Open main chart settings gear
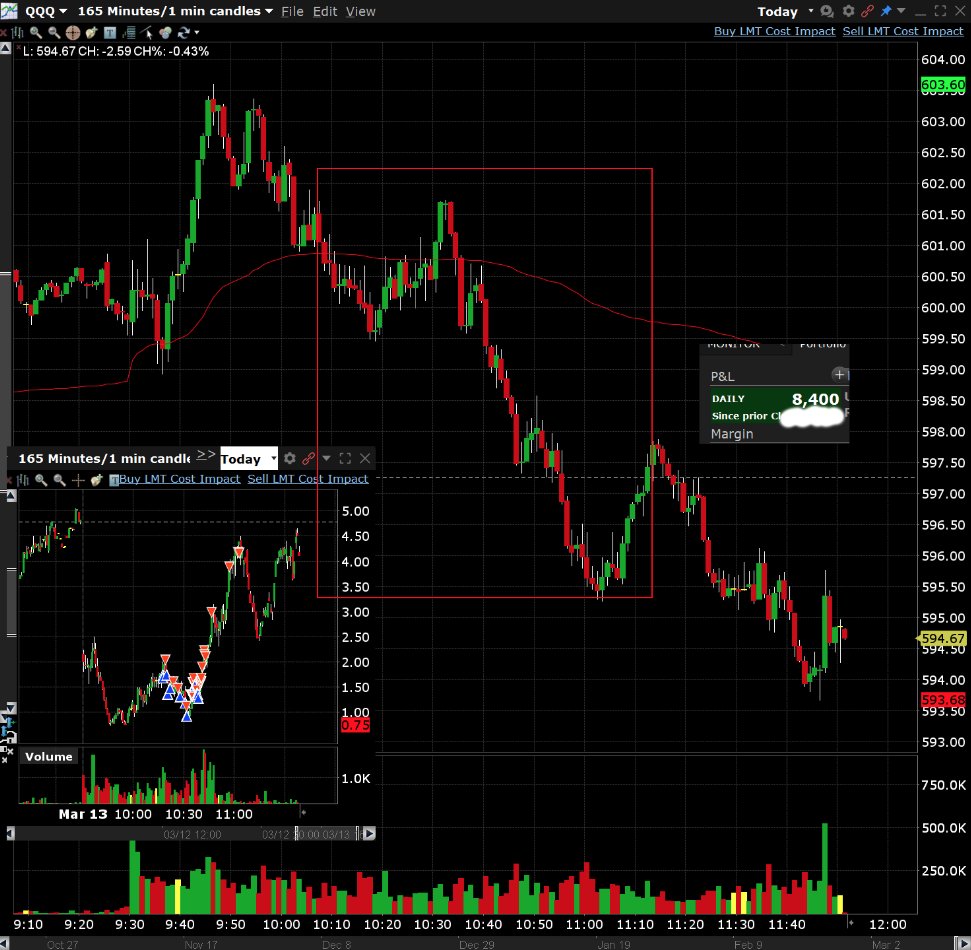This screenshot has width=971, height=950. [x=848, y=11]
